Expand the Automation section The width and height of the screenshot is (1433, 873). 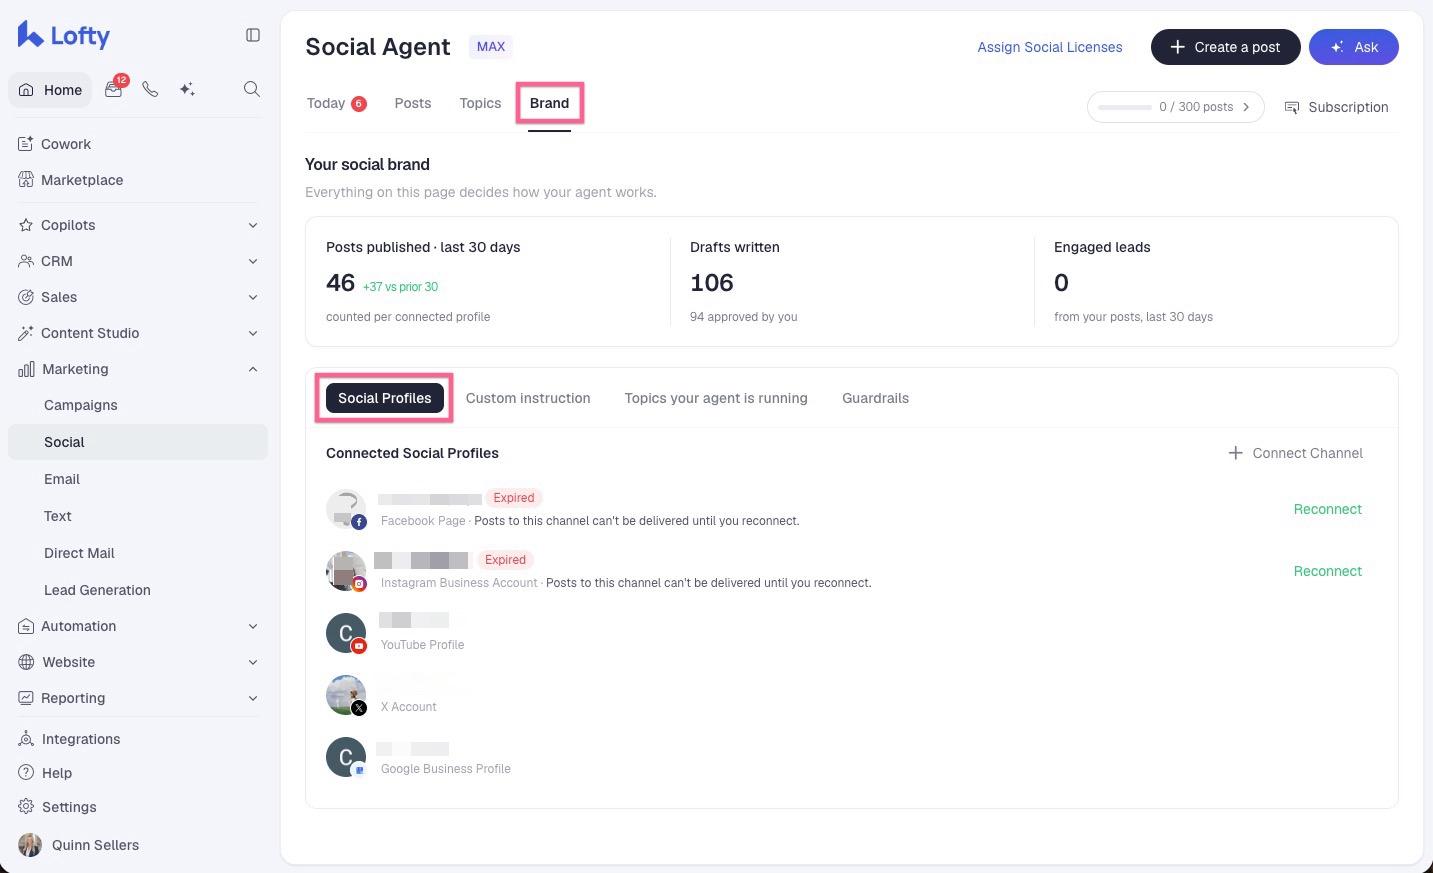tap(138, 626)
